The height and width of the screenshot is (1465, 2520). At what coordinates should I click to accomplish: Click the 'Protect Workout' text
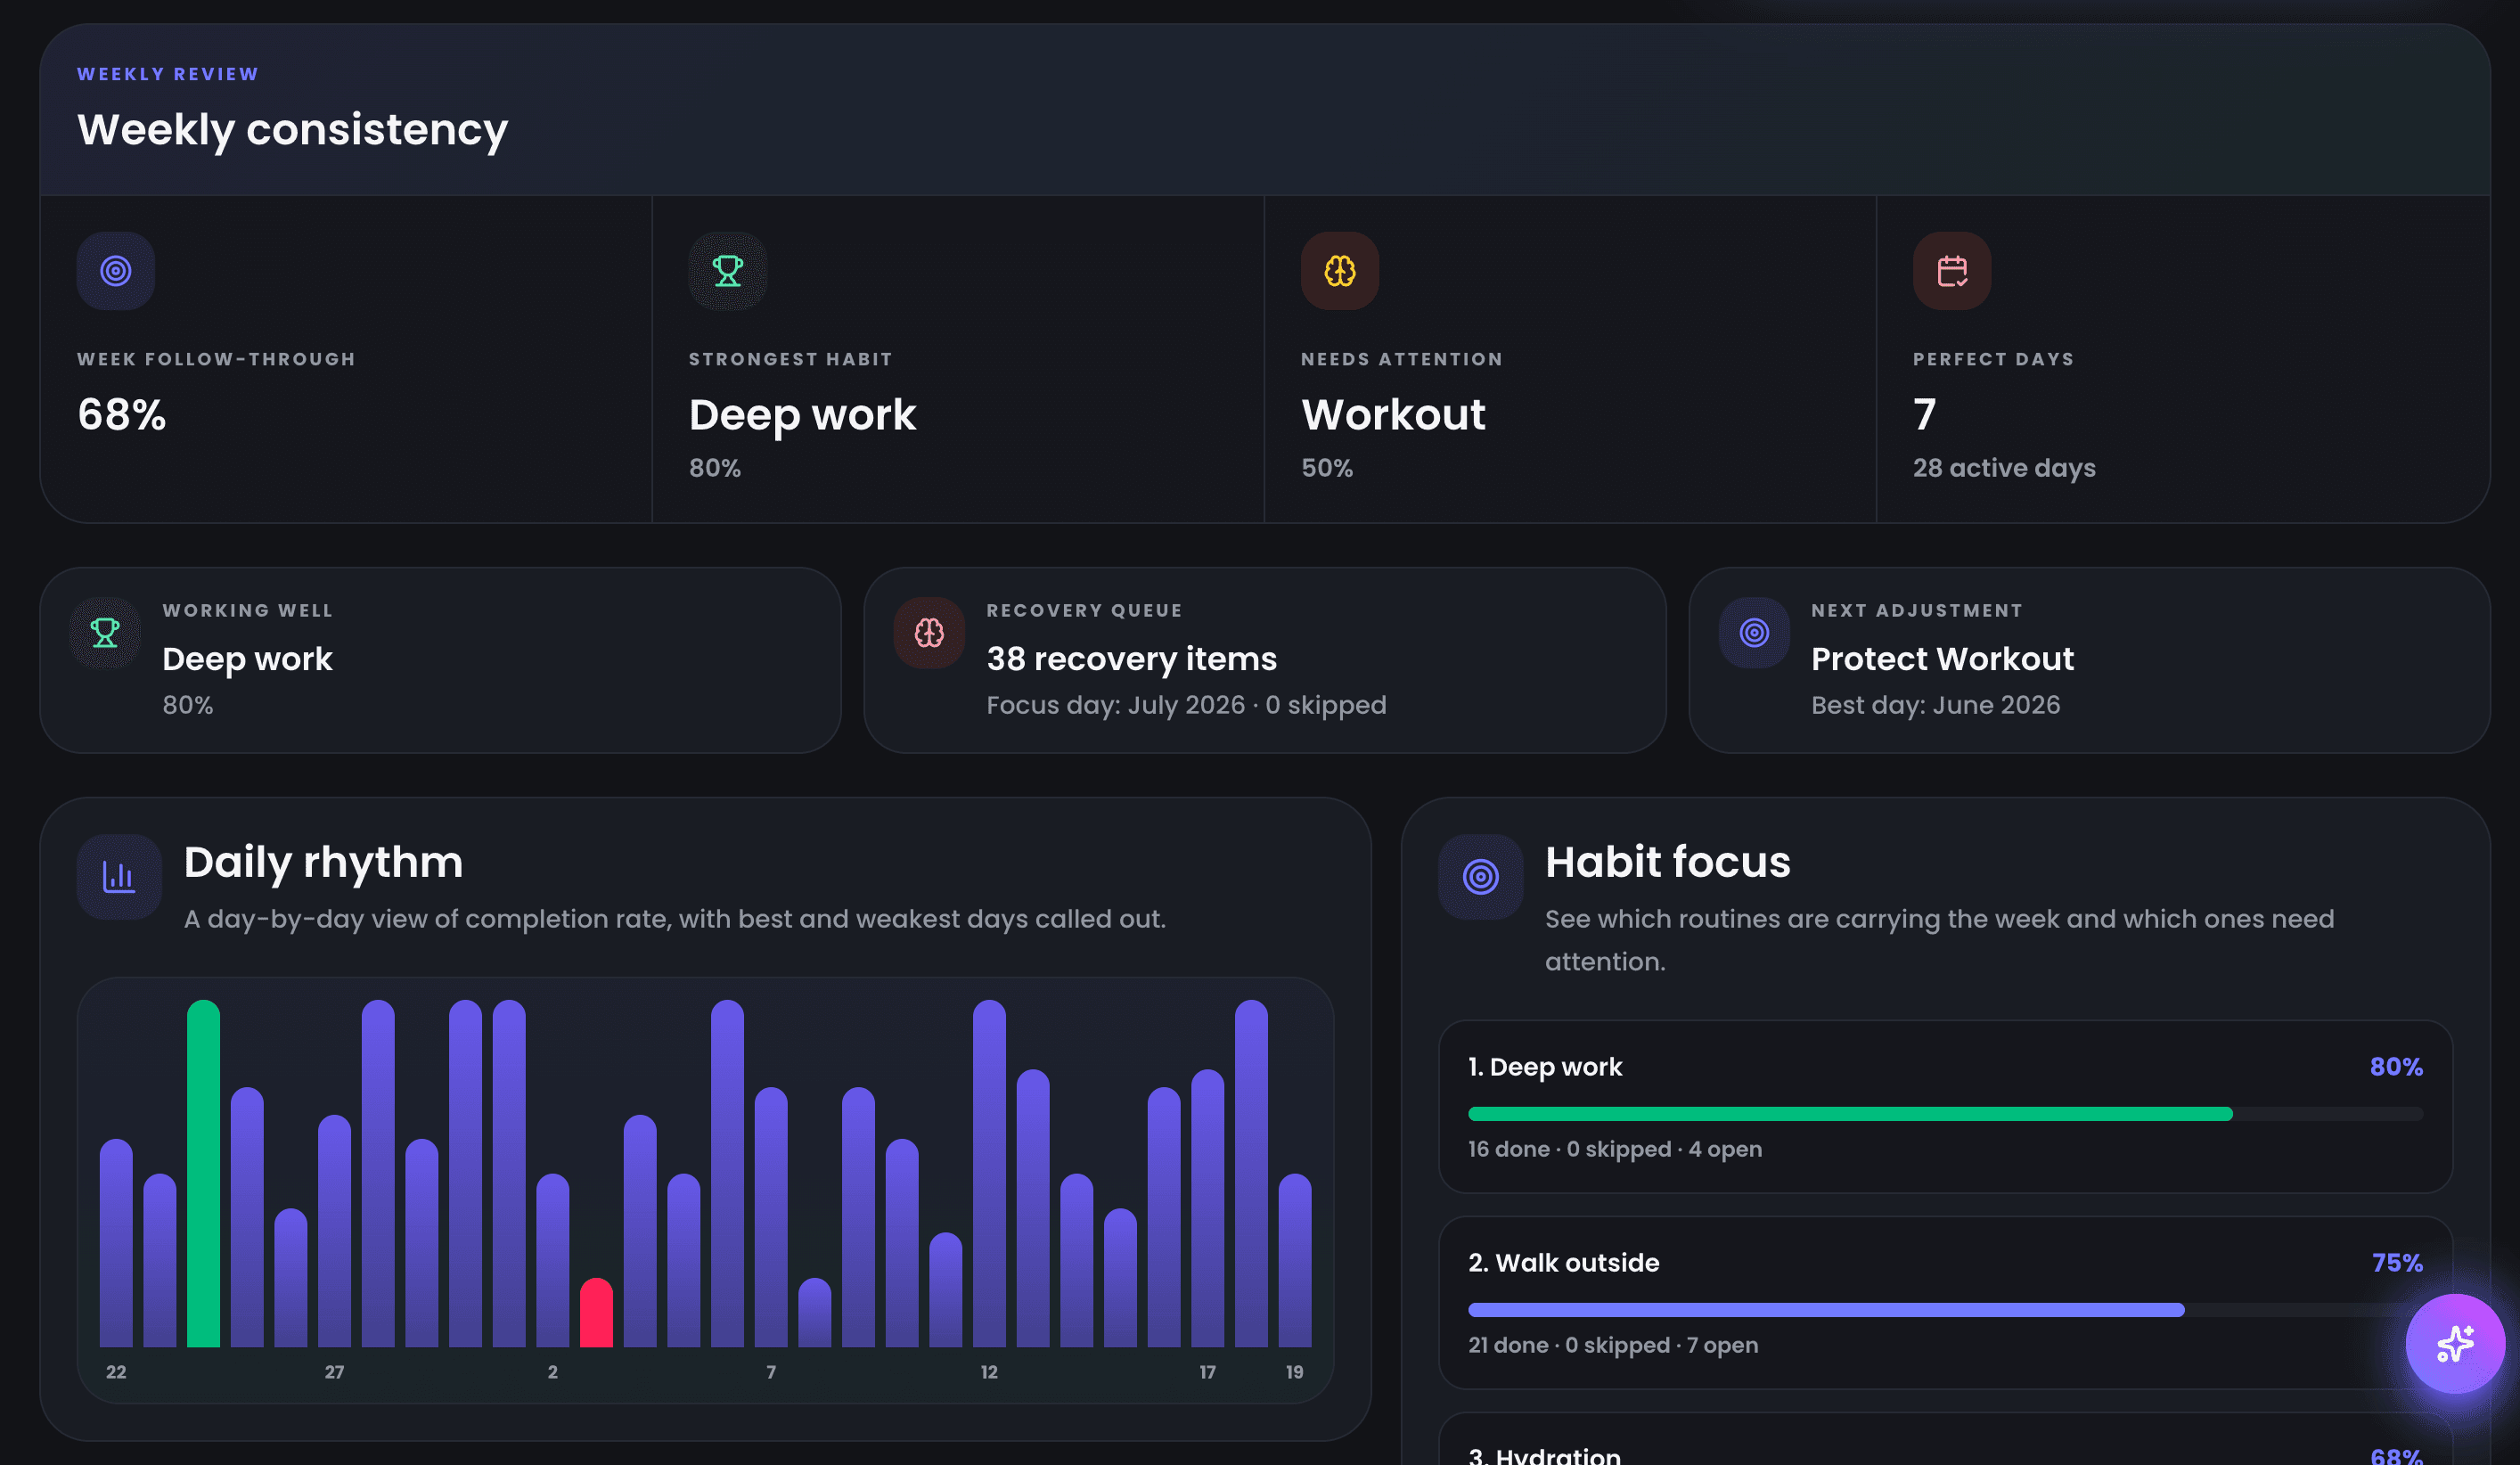[1943, 659]
